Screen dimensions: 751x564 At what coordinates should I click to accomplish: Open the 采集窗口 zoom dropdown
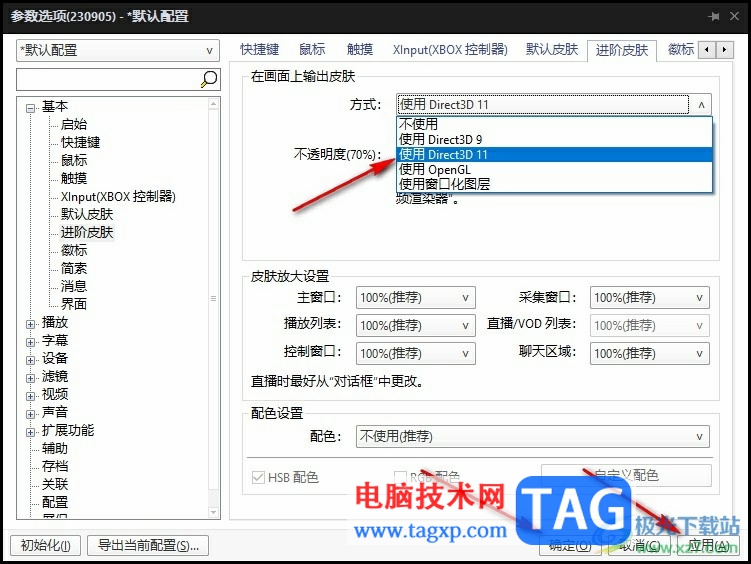(649, 298)
